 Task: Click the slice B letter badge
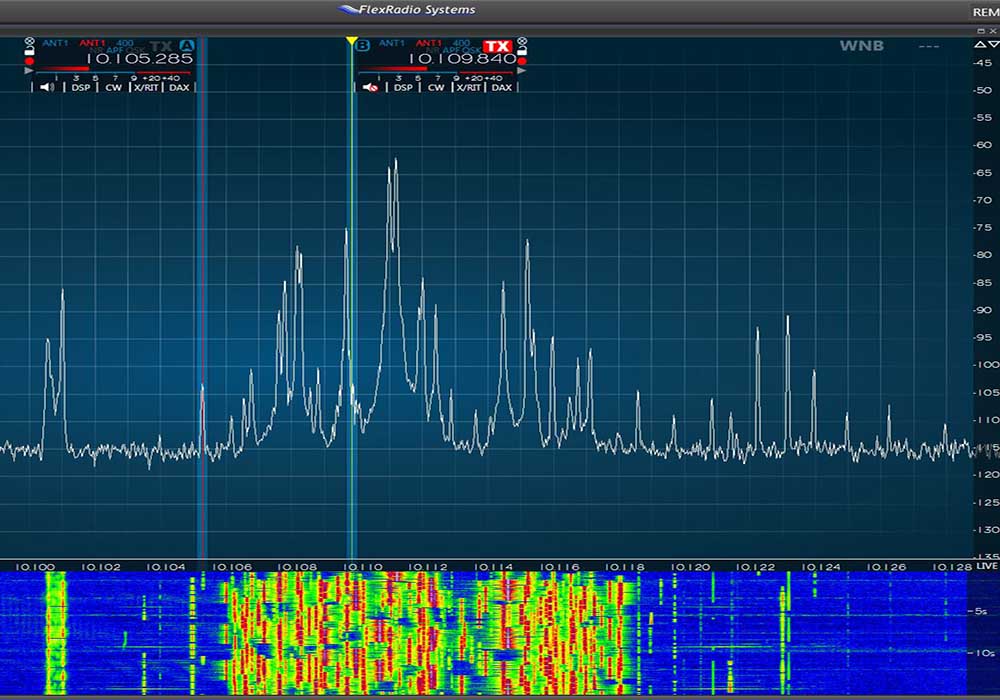coord(362,45)
